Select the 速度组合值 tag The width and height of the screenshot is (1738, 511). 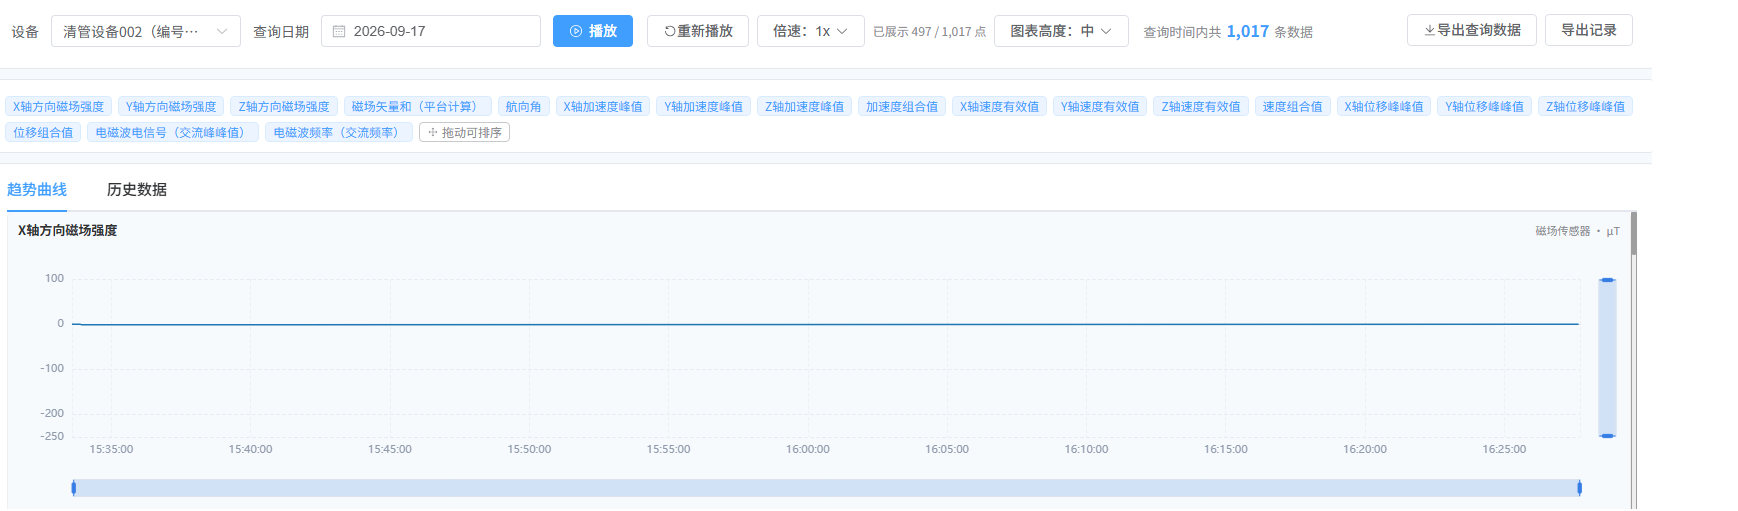1293,106
